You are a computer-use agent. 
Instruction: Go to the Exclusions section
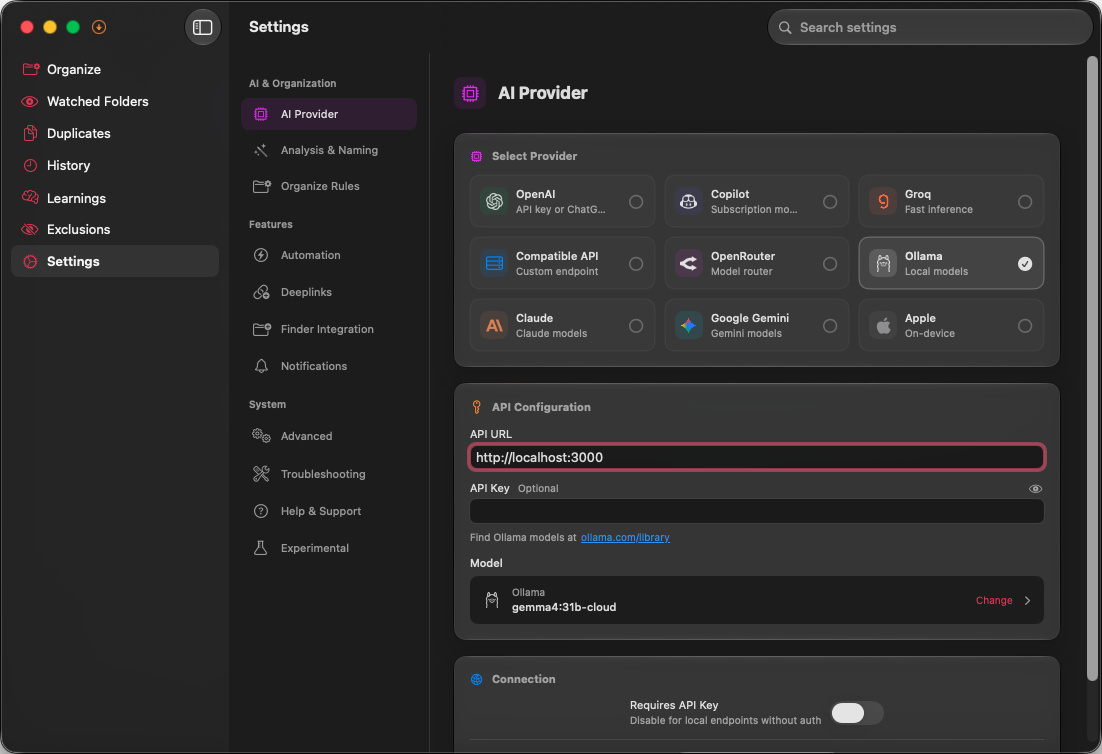(x=115, y=229)
